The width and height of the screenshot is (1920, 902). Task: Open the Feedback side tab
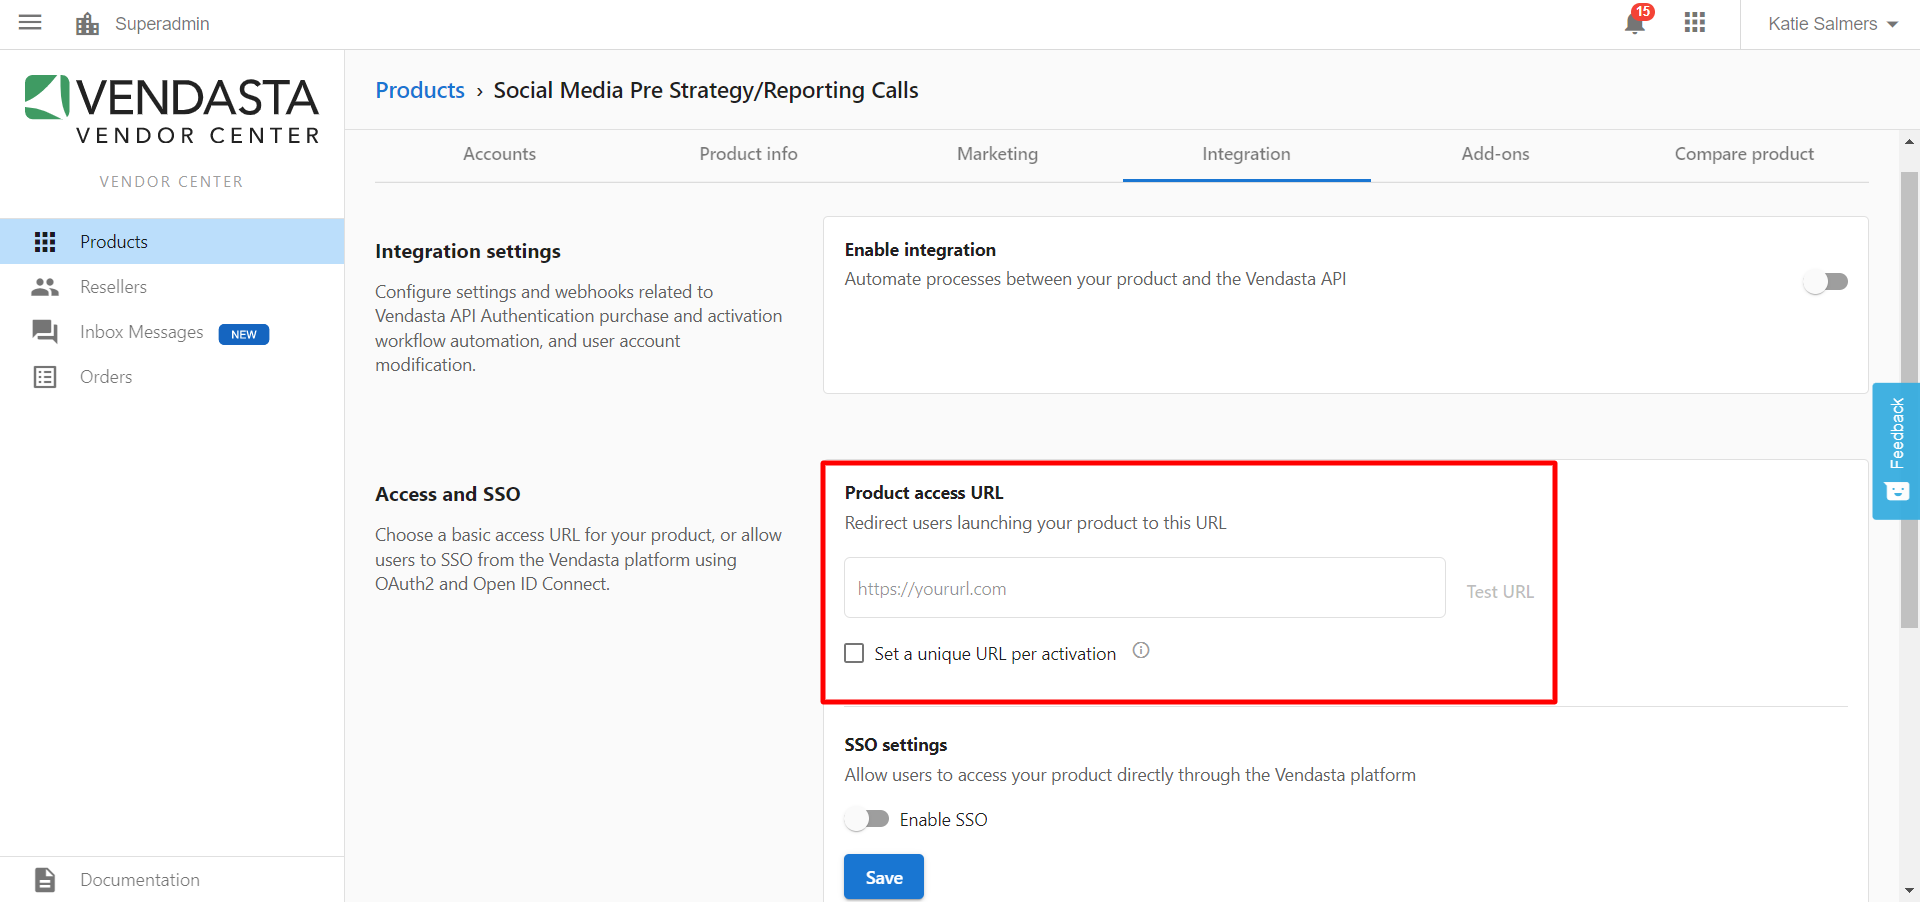(1896, 451)
